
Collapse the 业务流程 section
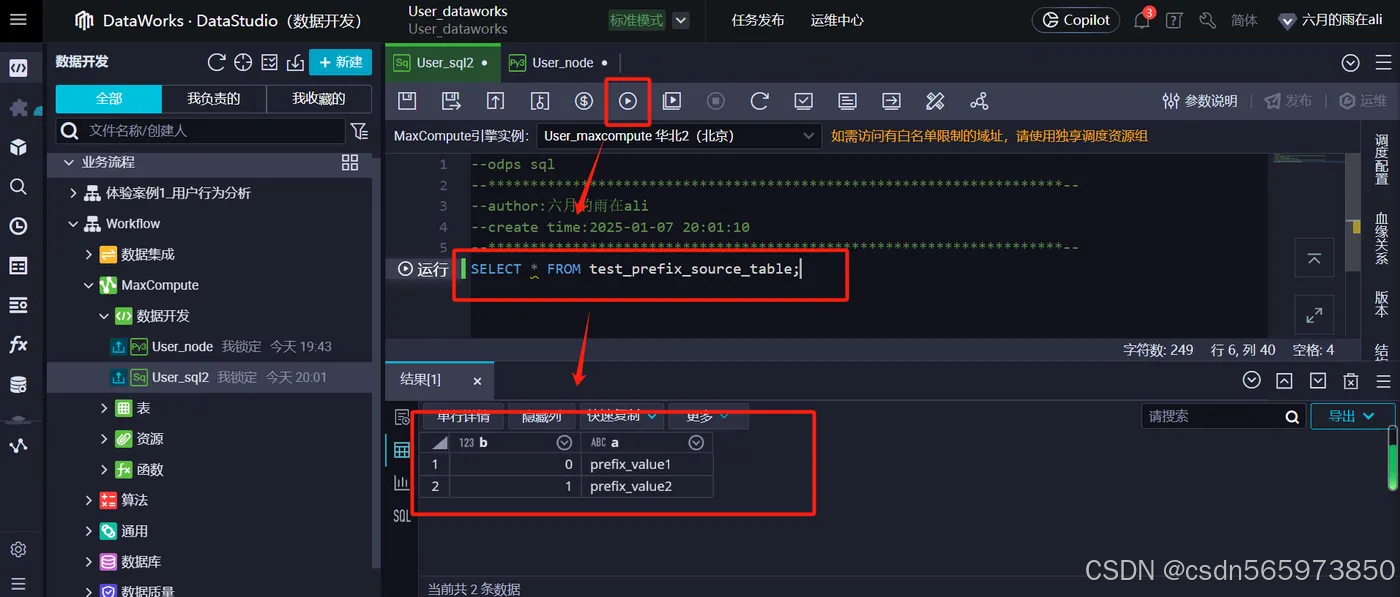pos(69,162)
